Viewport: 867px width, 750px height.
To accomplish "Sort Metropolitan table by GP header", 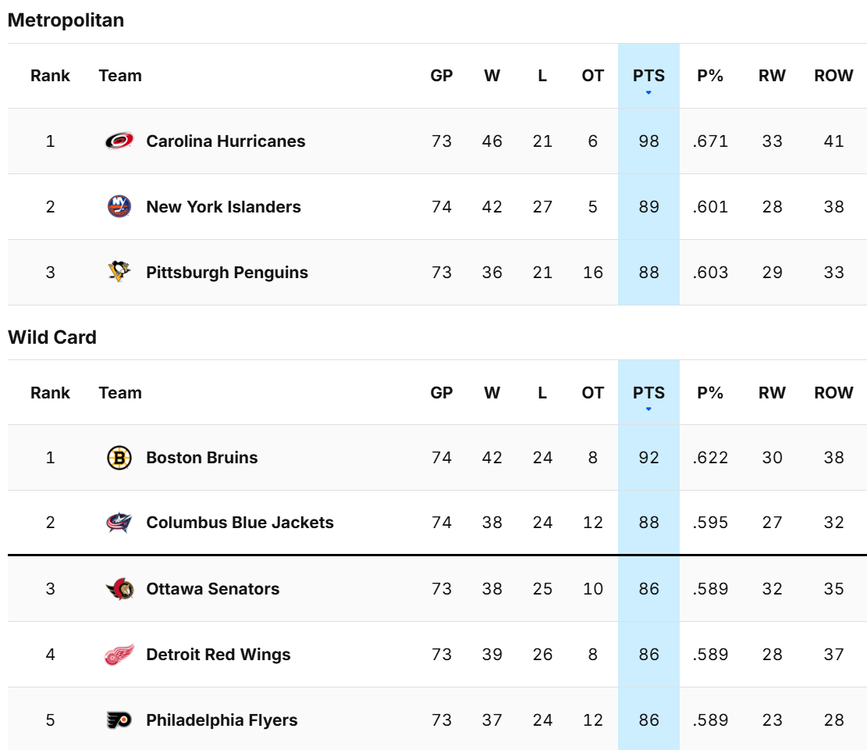I will pyautogui.click(x=441, y=76).
